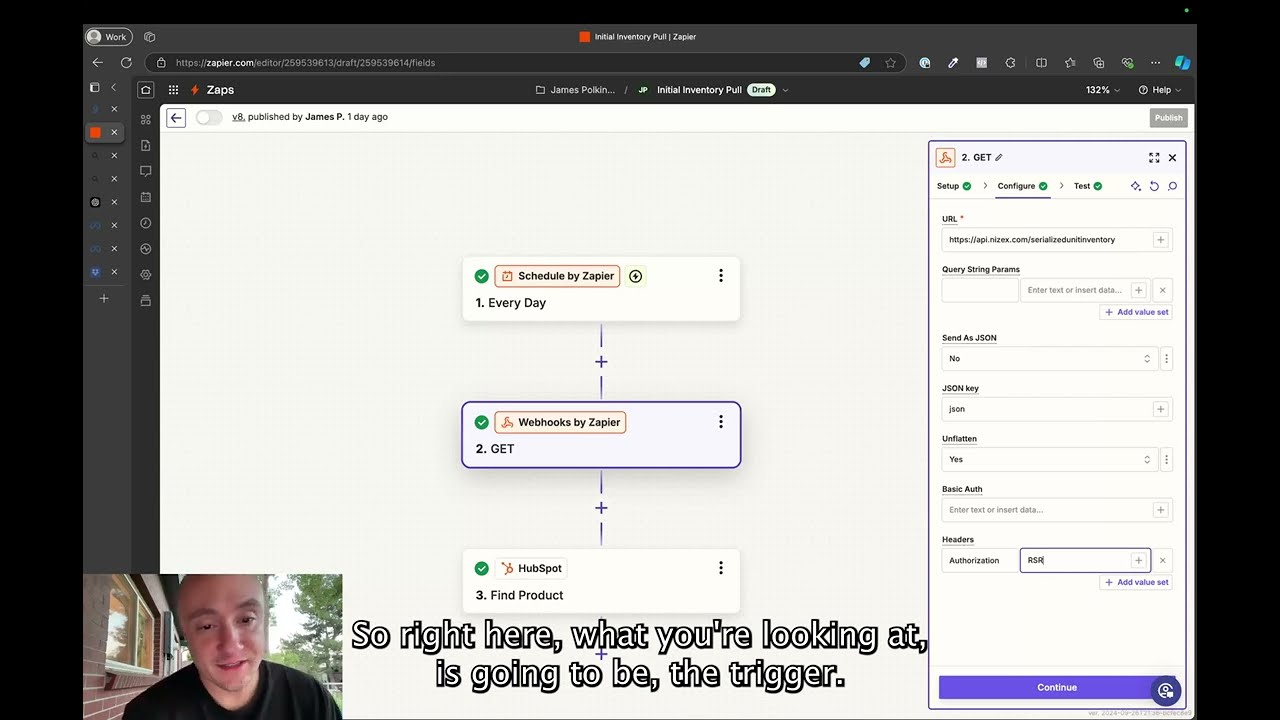Click the AI sparkle icon in panel toolbar

[1136, 186]
